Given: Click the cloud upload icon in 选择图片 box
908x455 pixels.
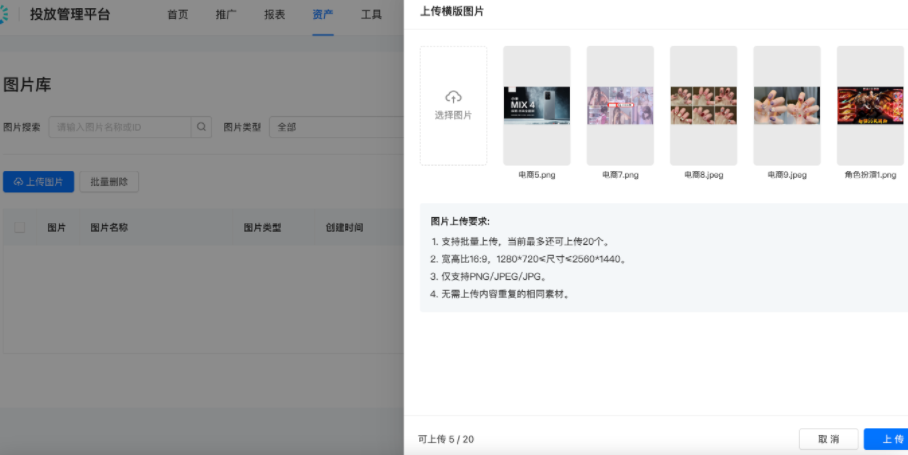Looking at the screenshot, I should coord(453,97).
